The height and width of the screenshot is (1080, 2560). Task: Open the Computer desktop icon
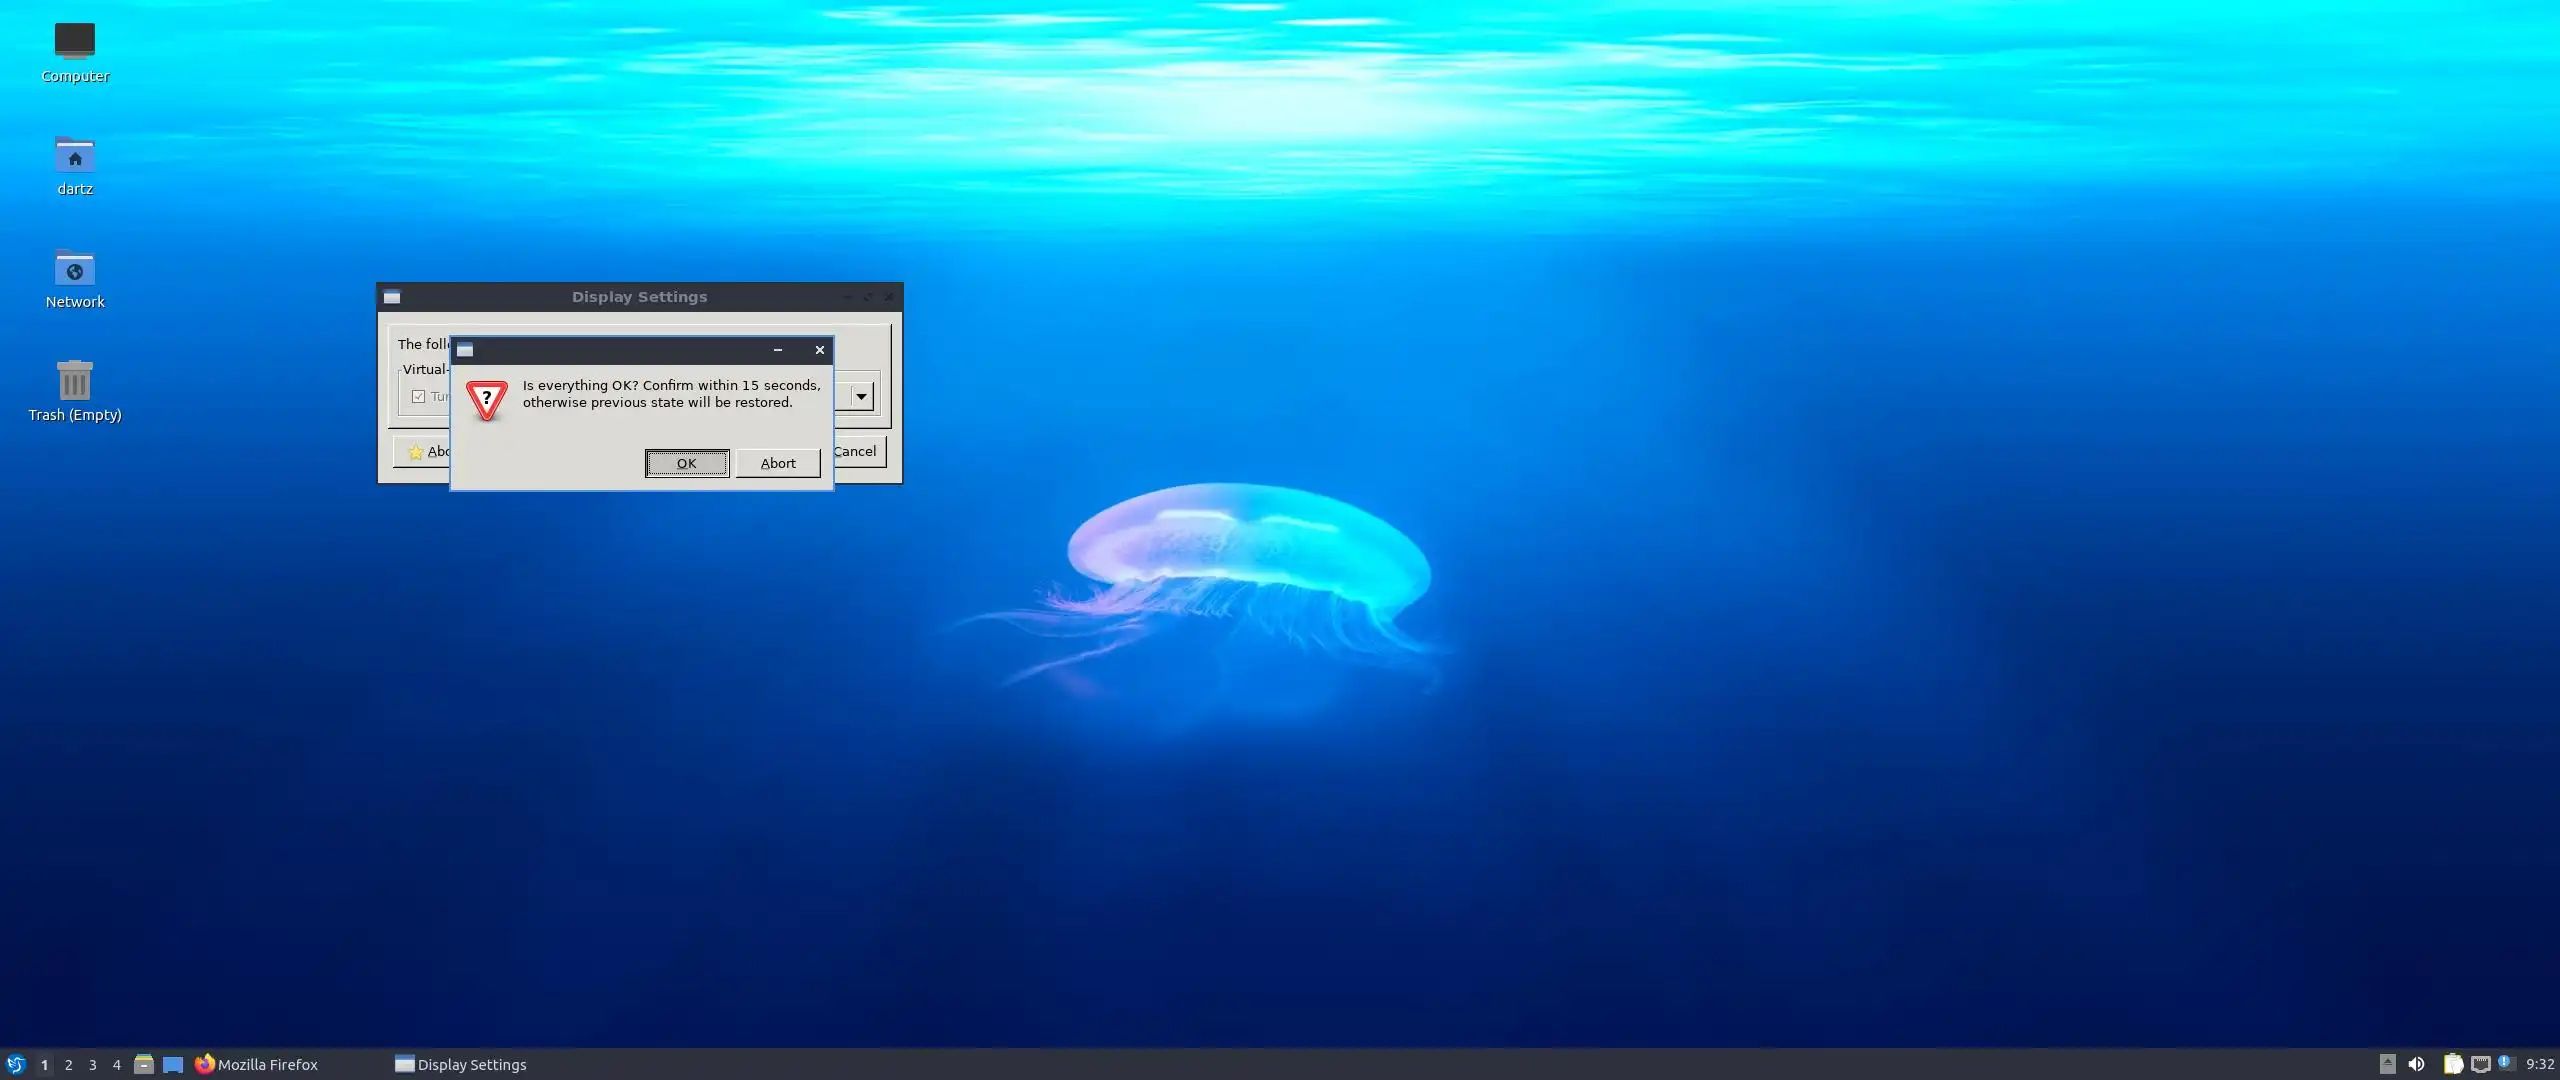74,41
